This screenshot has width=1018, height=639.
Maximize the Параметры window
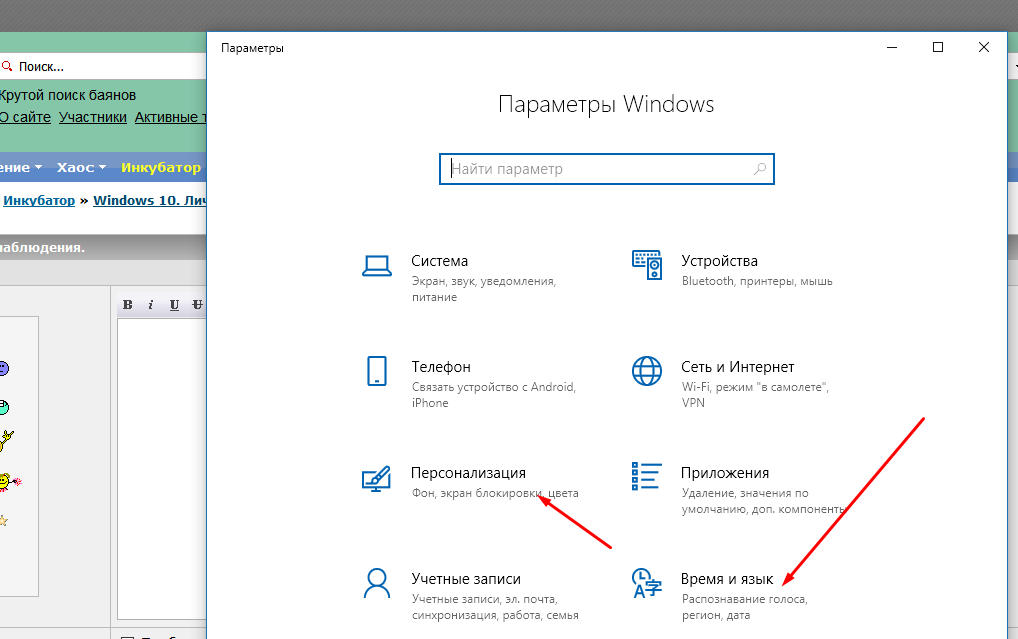coord(937,47)
